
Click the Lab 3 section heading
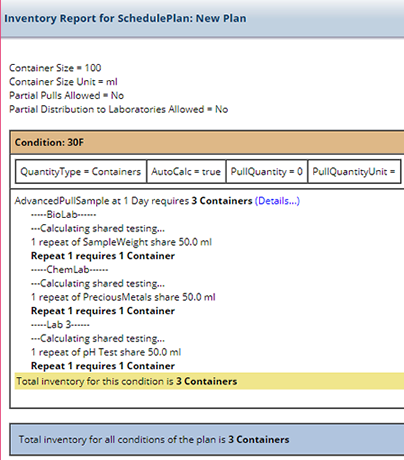(60, 324)
